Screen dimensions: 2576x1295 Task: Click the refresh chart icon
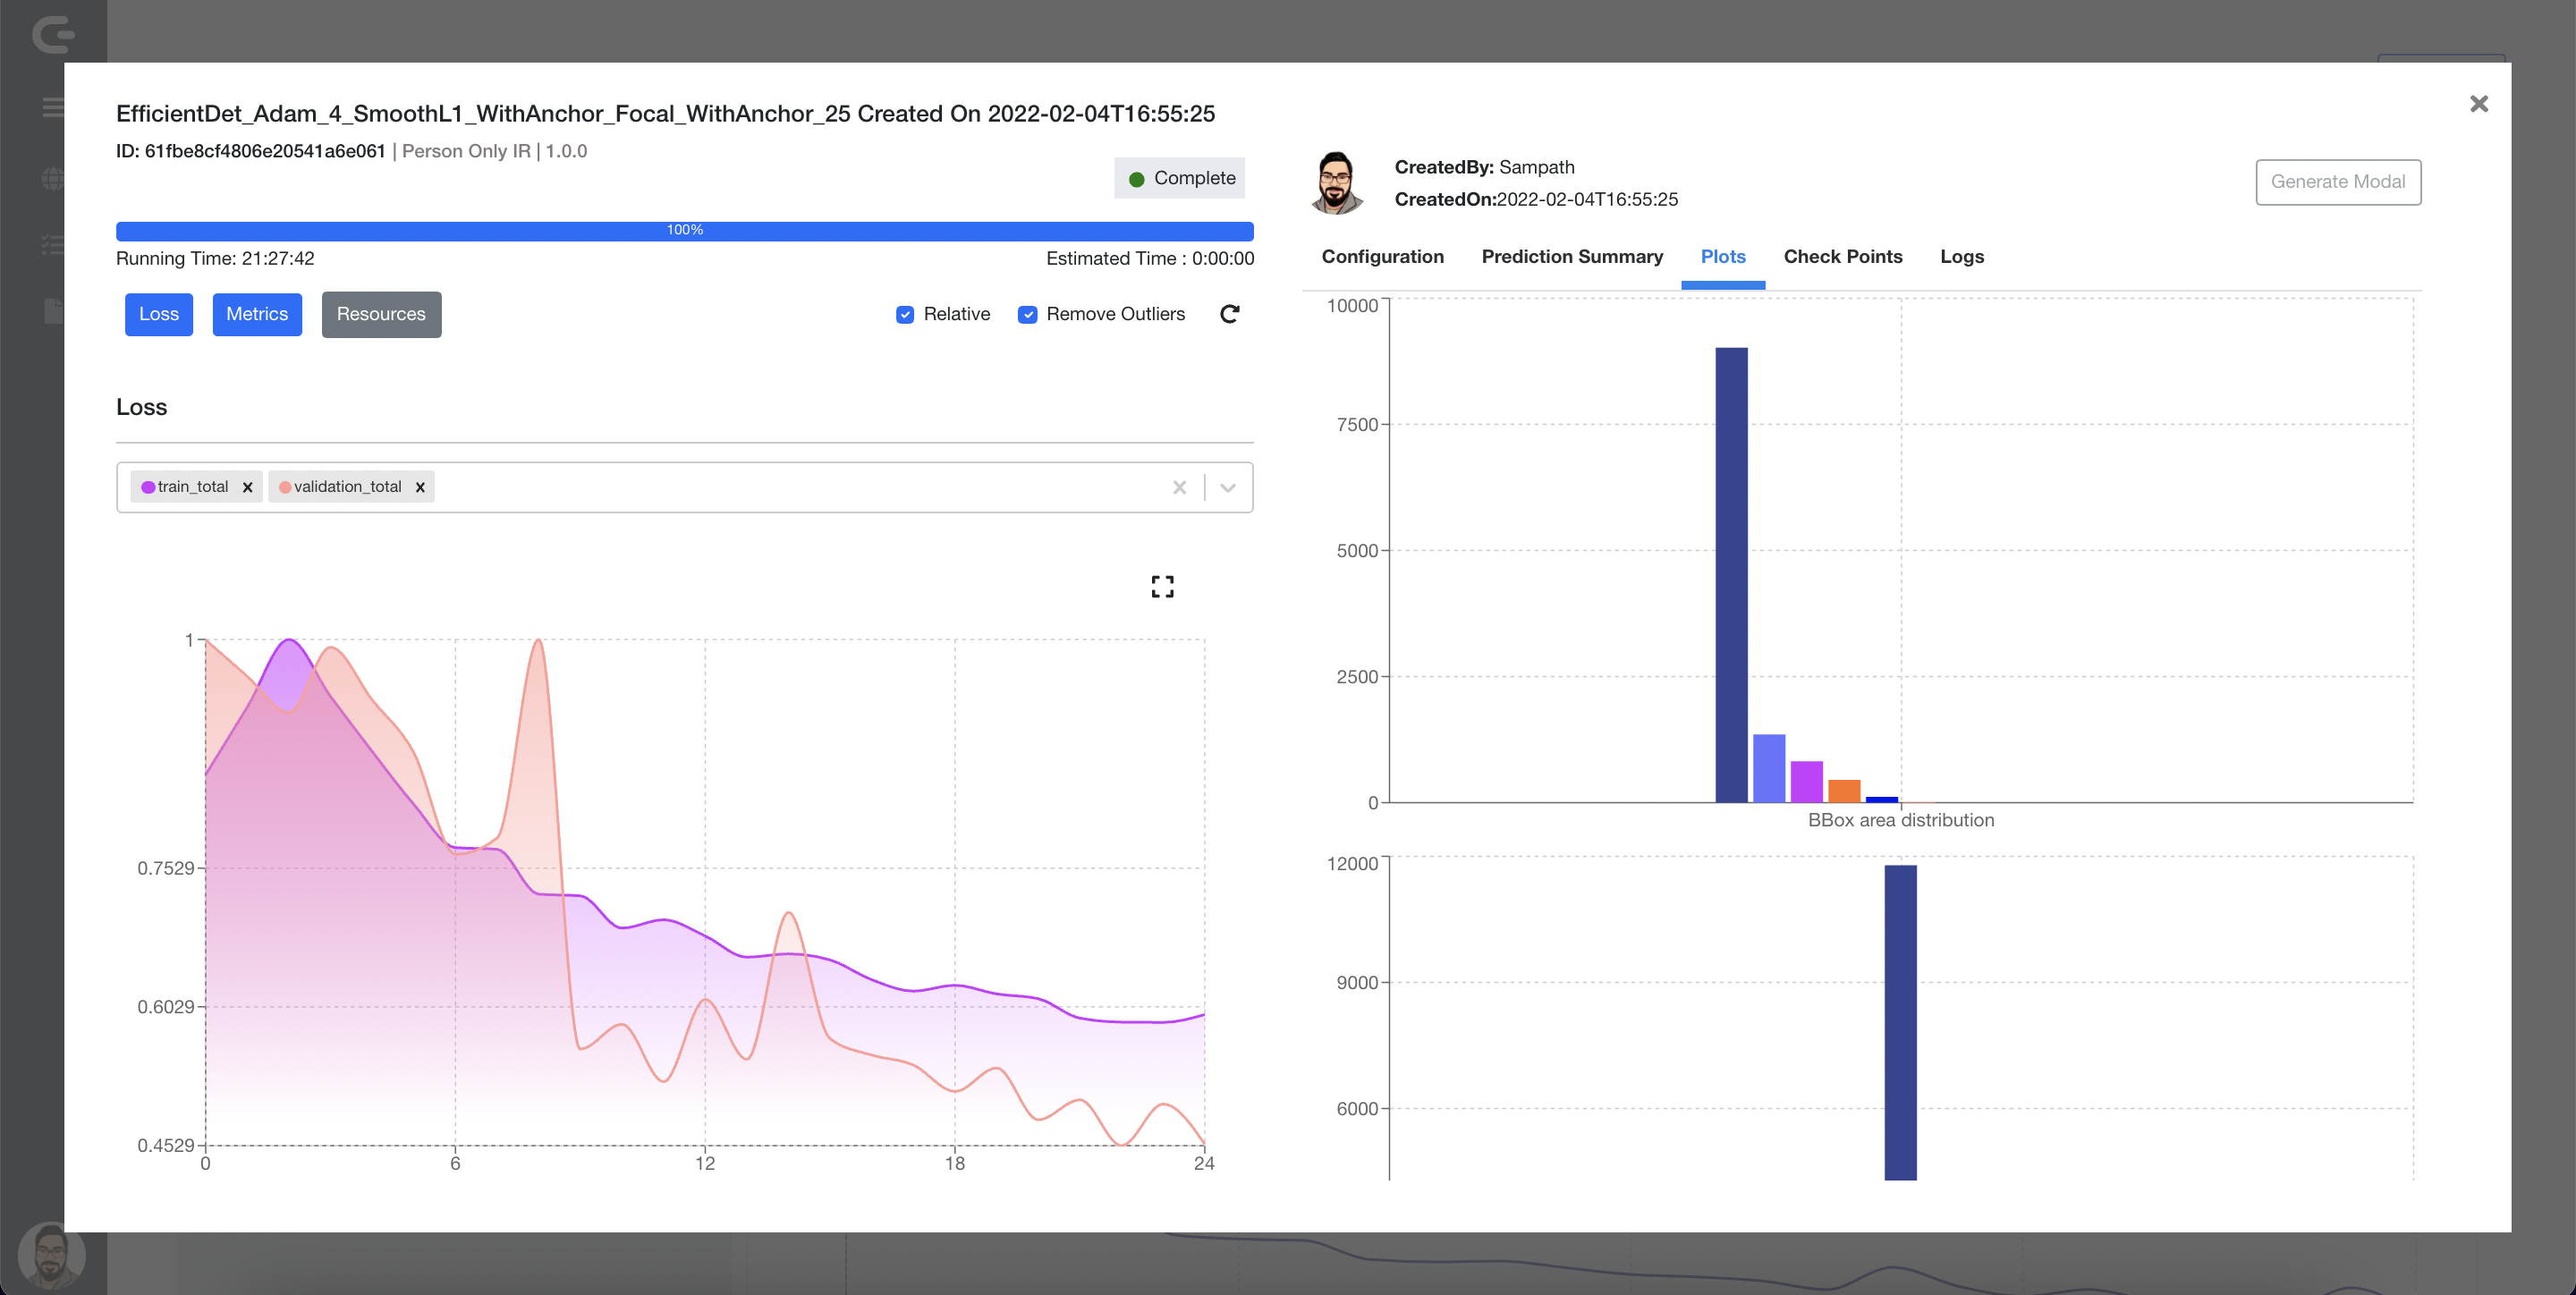(1229, 314)
